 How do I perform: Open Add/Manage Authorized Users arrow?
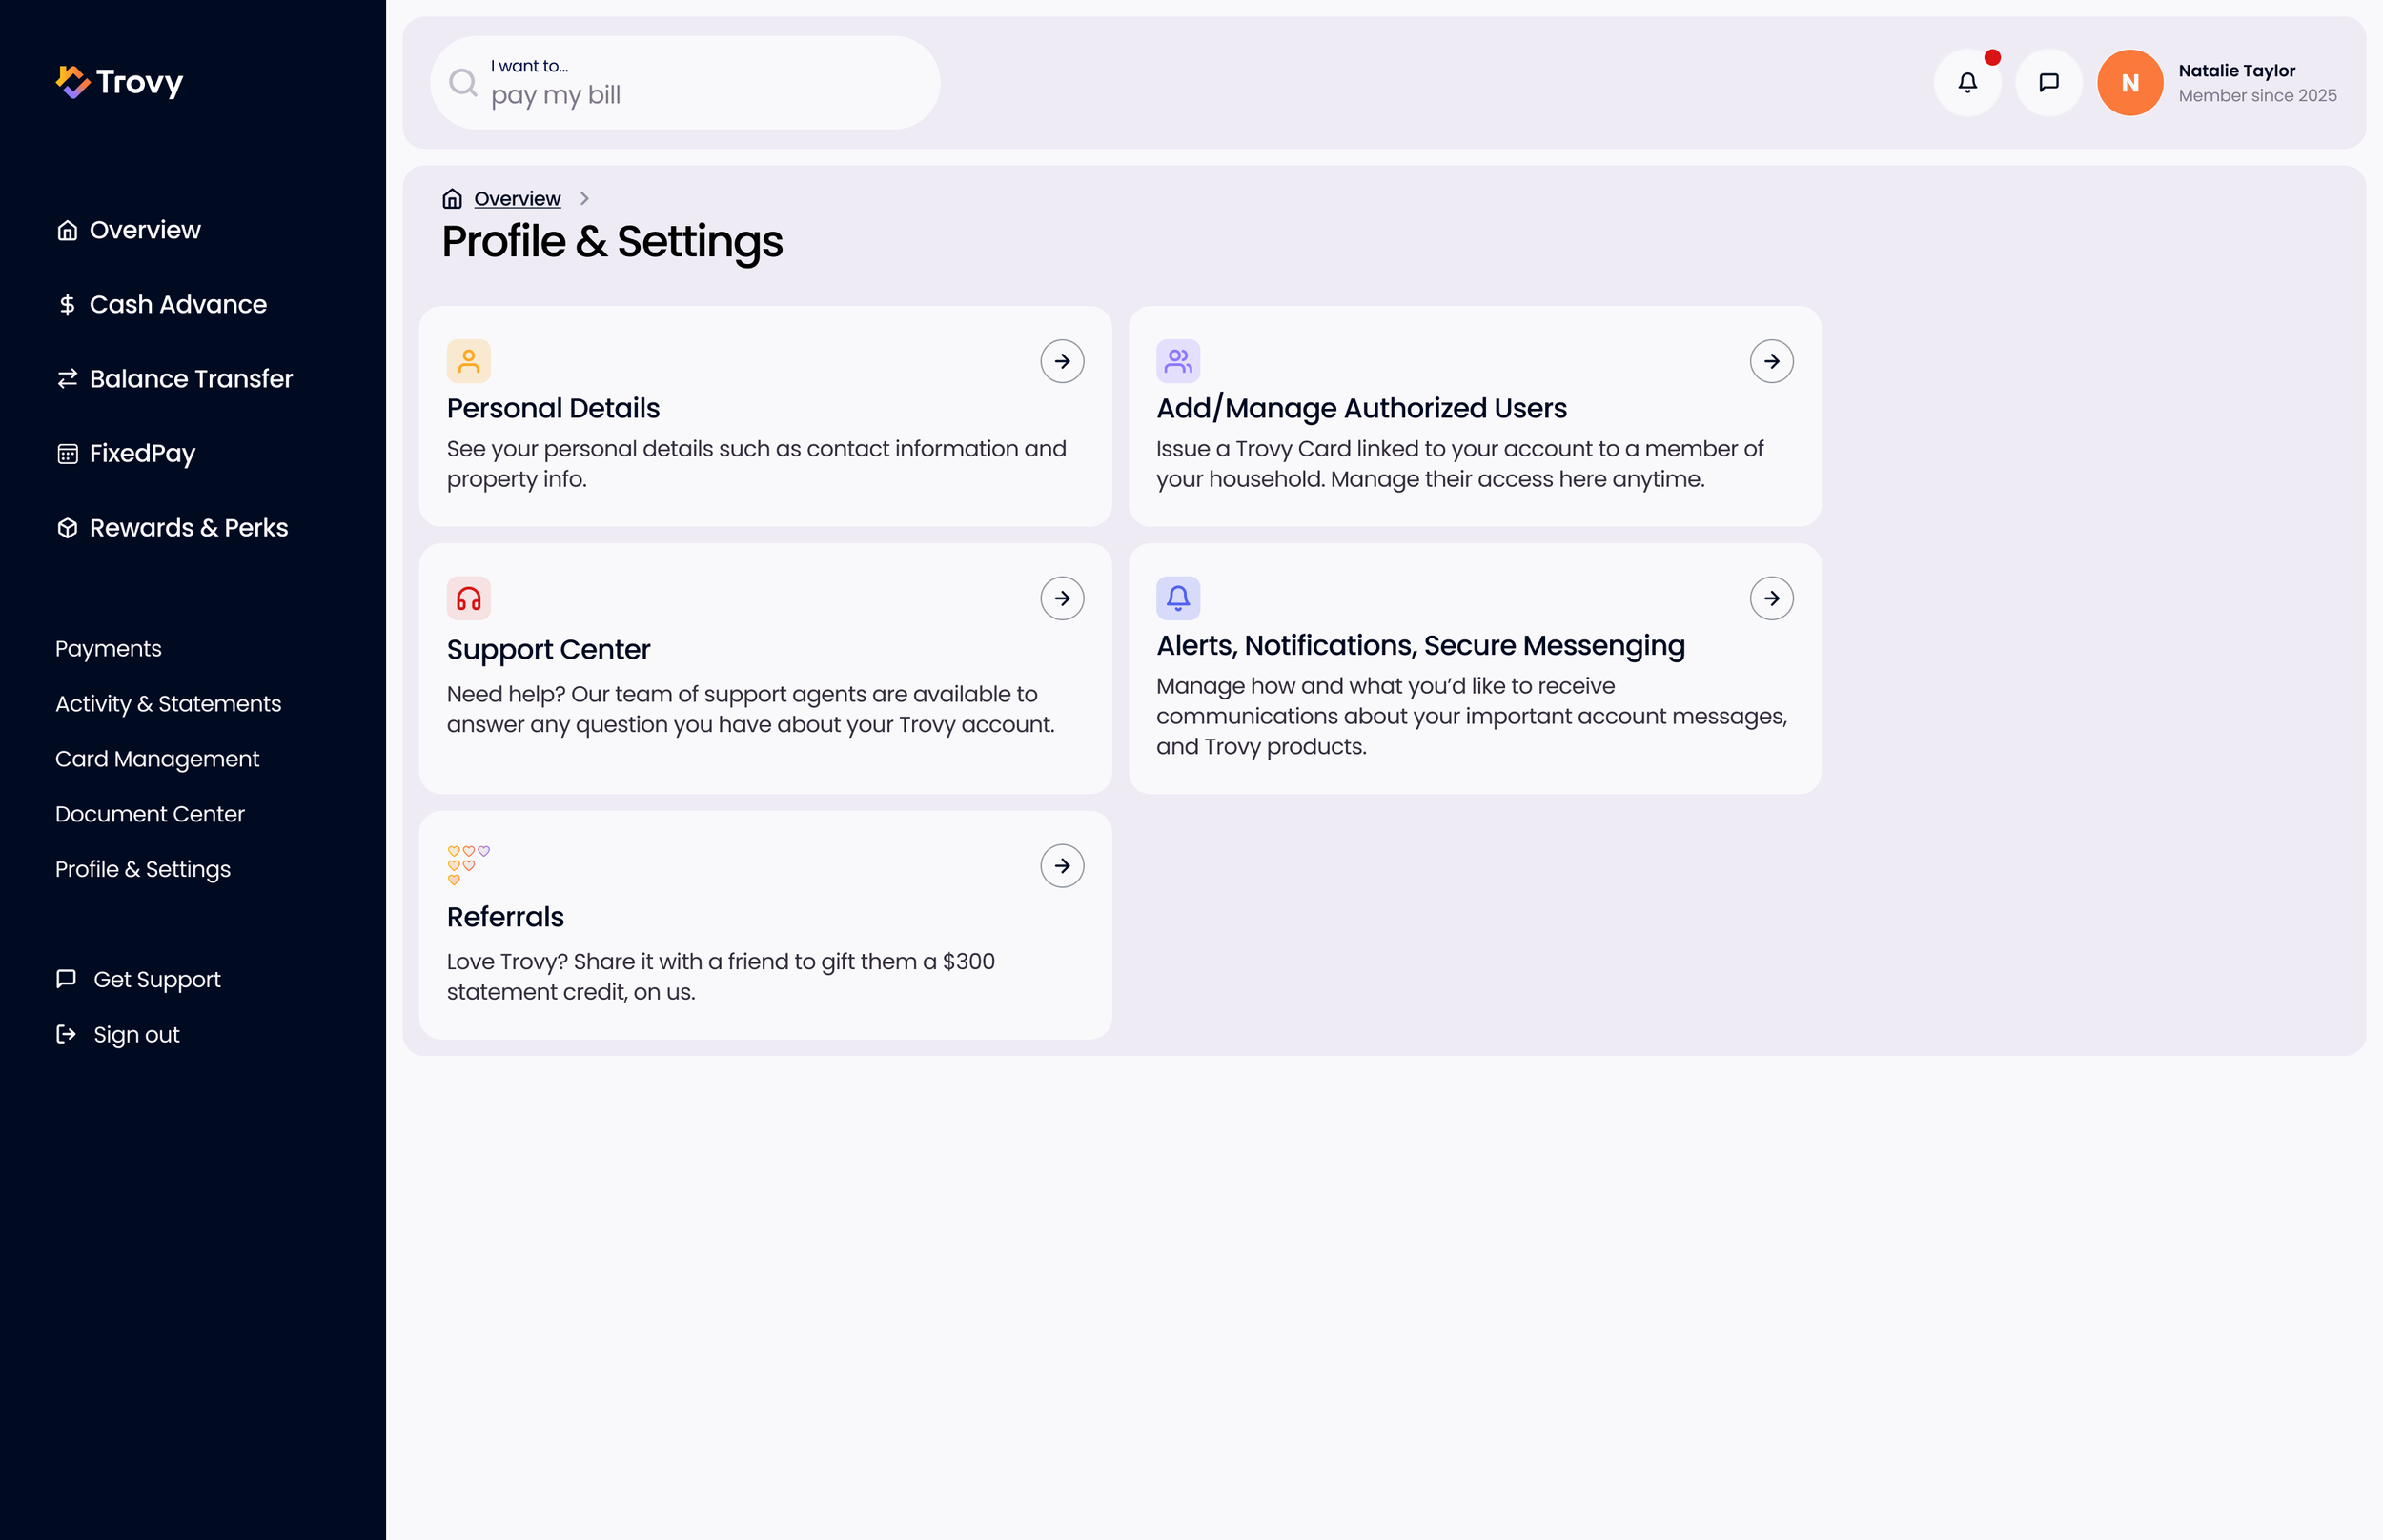pos(1771,361)
